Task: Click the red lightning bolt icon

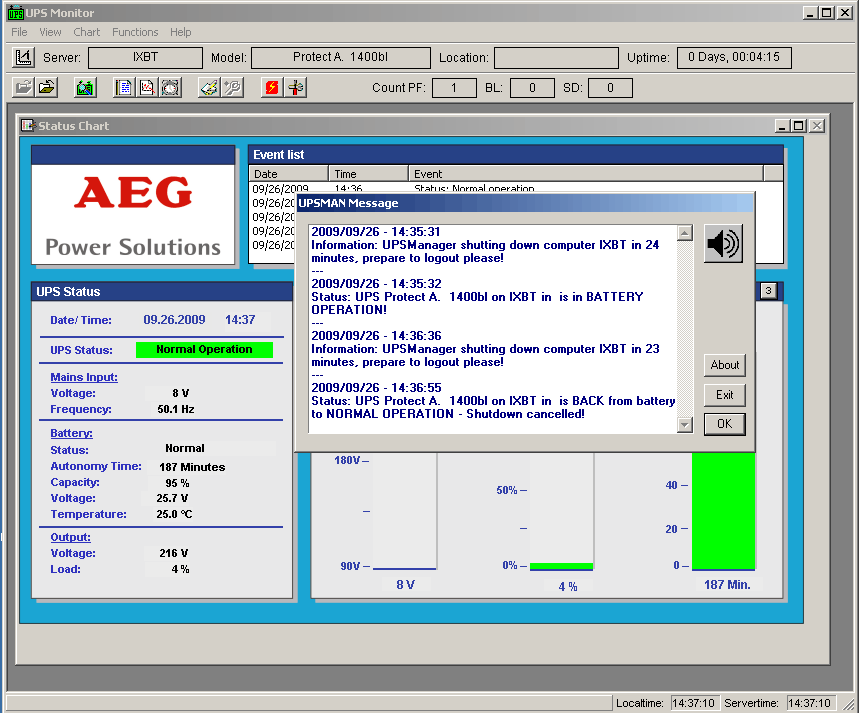Action: coord(272,88)
